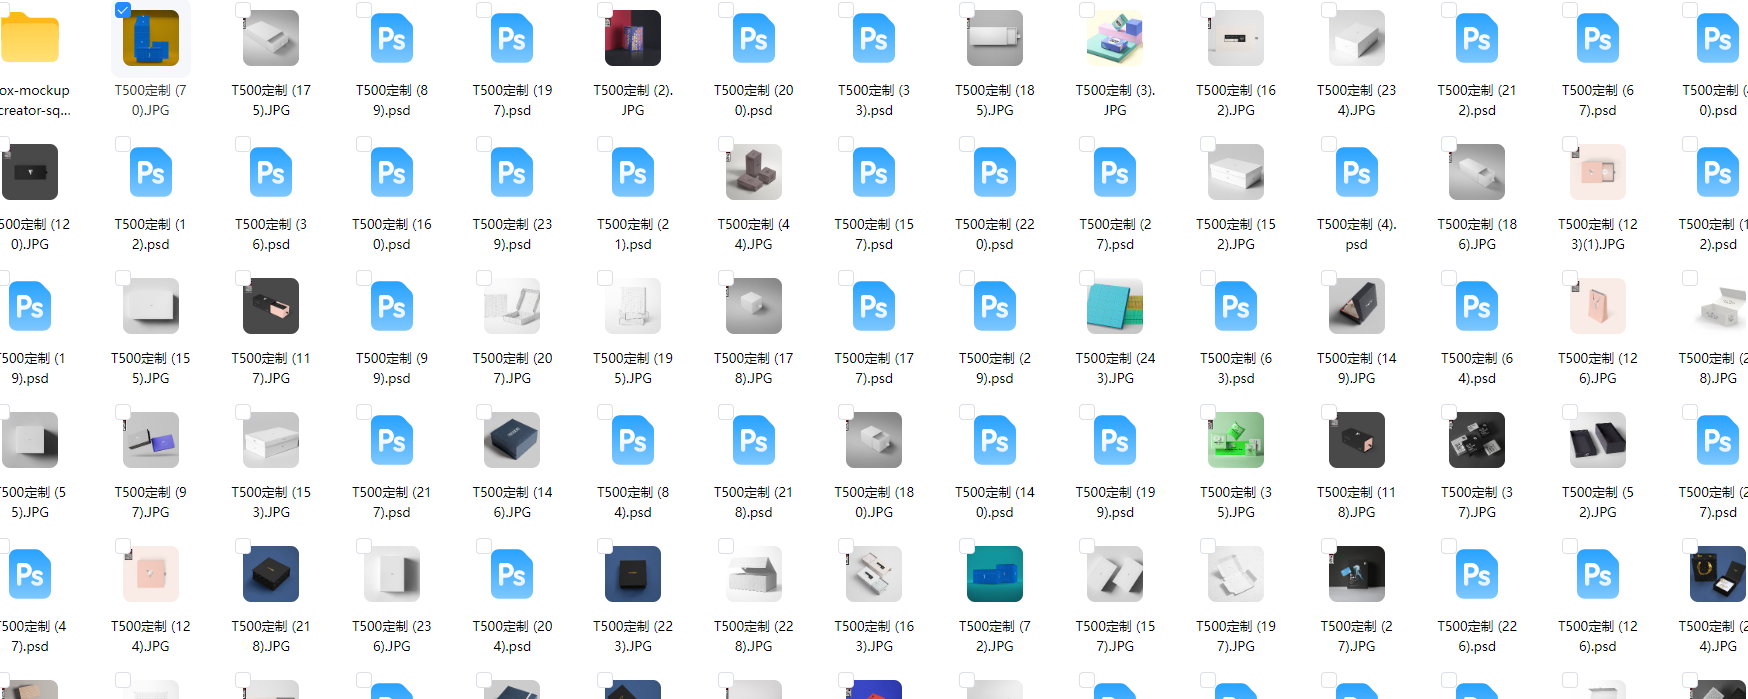Viewport: 1748px width, 699px height.
Task: Select the teal T500定制 (72).JPG thumbnail
Action: (995, 574)
